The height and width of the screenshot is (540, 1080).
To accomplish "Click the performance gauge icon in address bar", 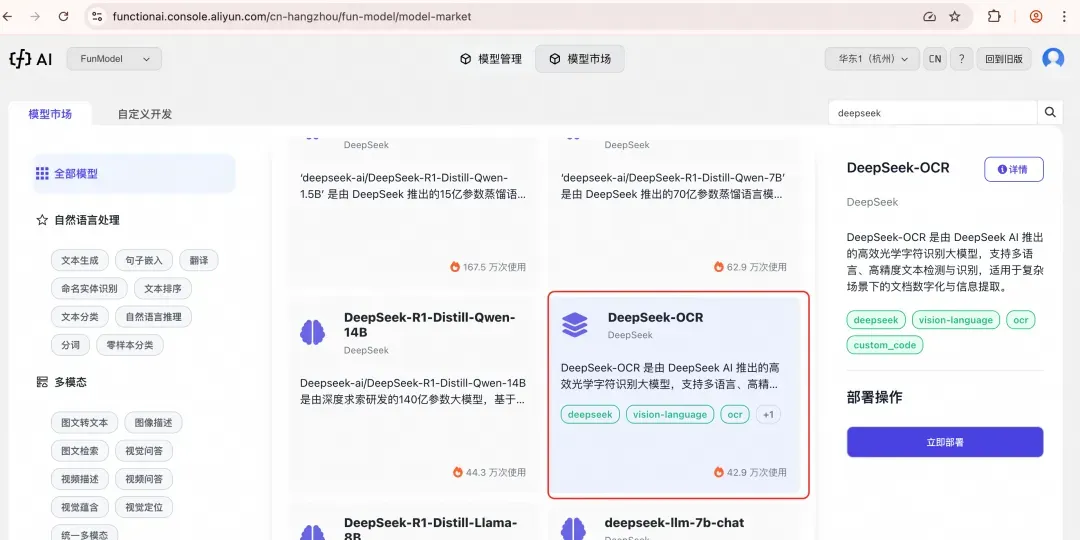I will [929, 17].
